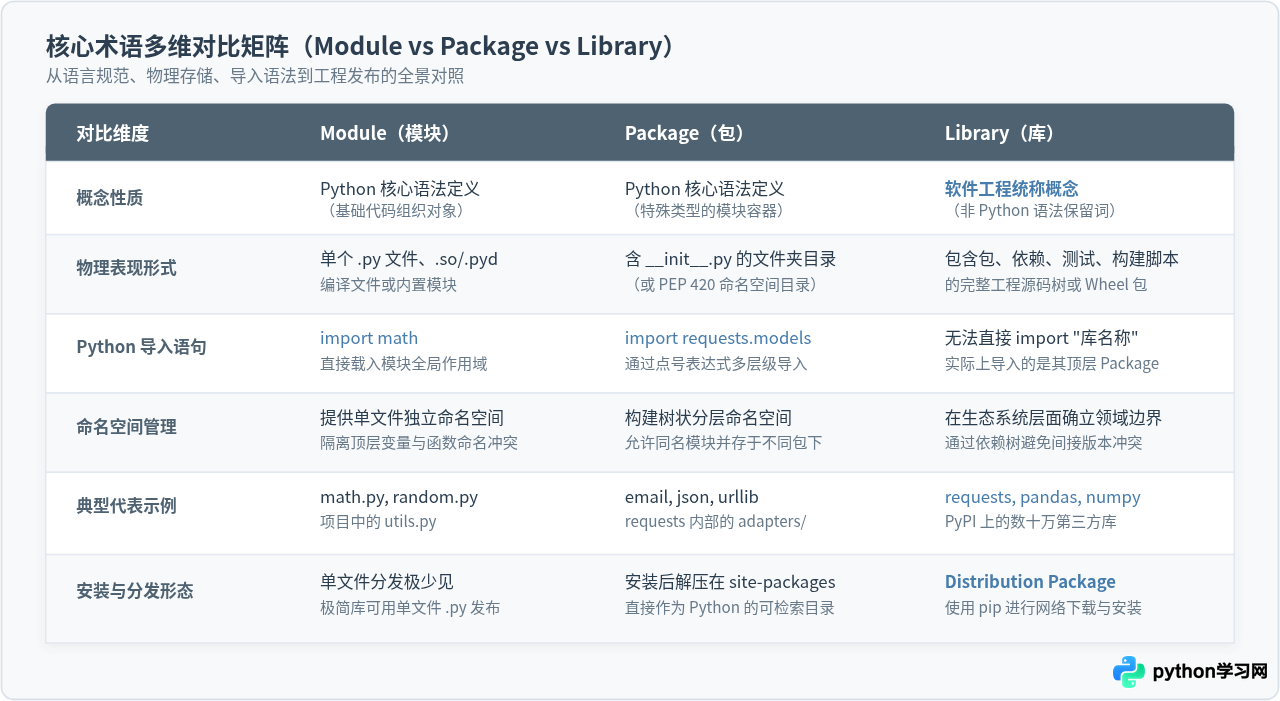Click the 'Distribution Package' highlighted text

(x=1030, y=582)
